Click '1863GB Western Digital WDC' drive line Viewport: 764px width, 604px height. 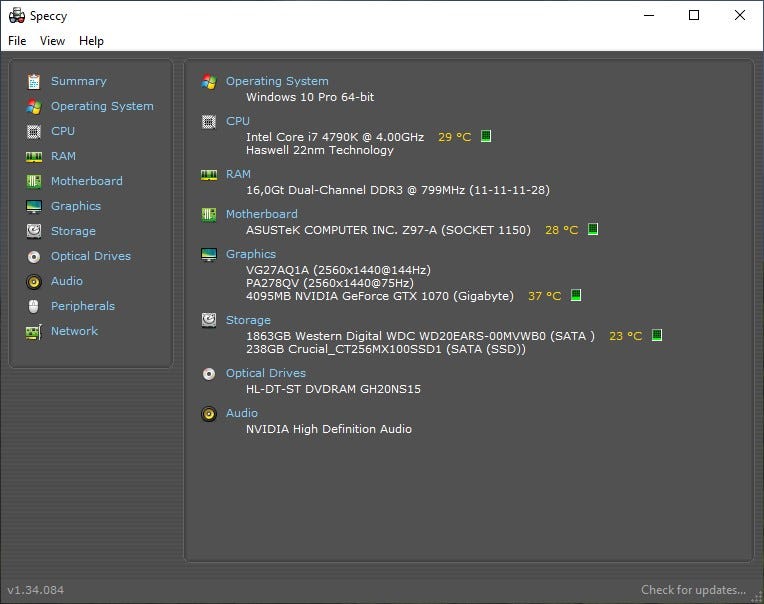pos(420,336)
